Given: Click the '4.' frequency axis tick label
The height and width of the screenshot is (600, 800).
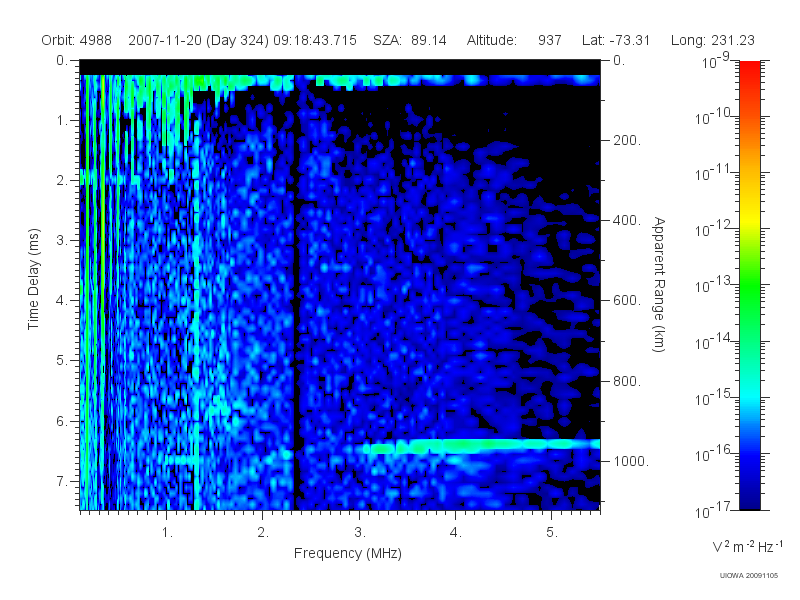Looking at the screenshot, I should 456,532.
